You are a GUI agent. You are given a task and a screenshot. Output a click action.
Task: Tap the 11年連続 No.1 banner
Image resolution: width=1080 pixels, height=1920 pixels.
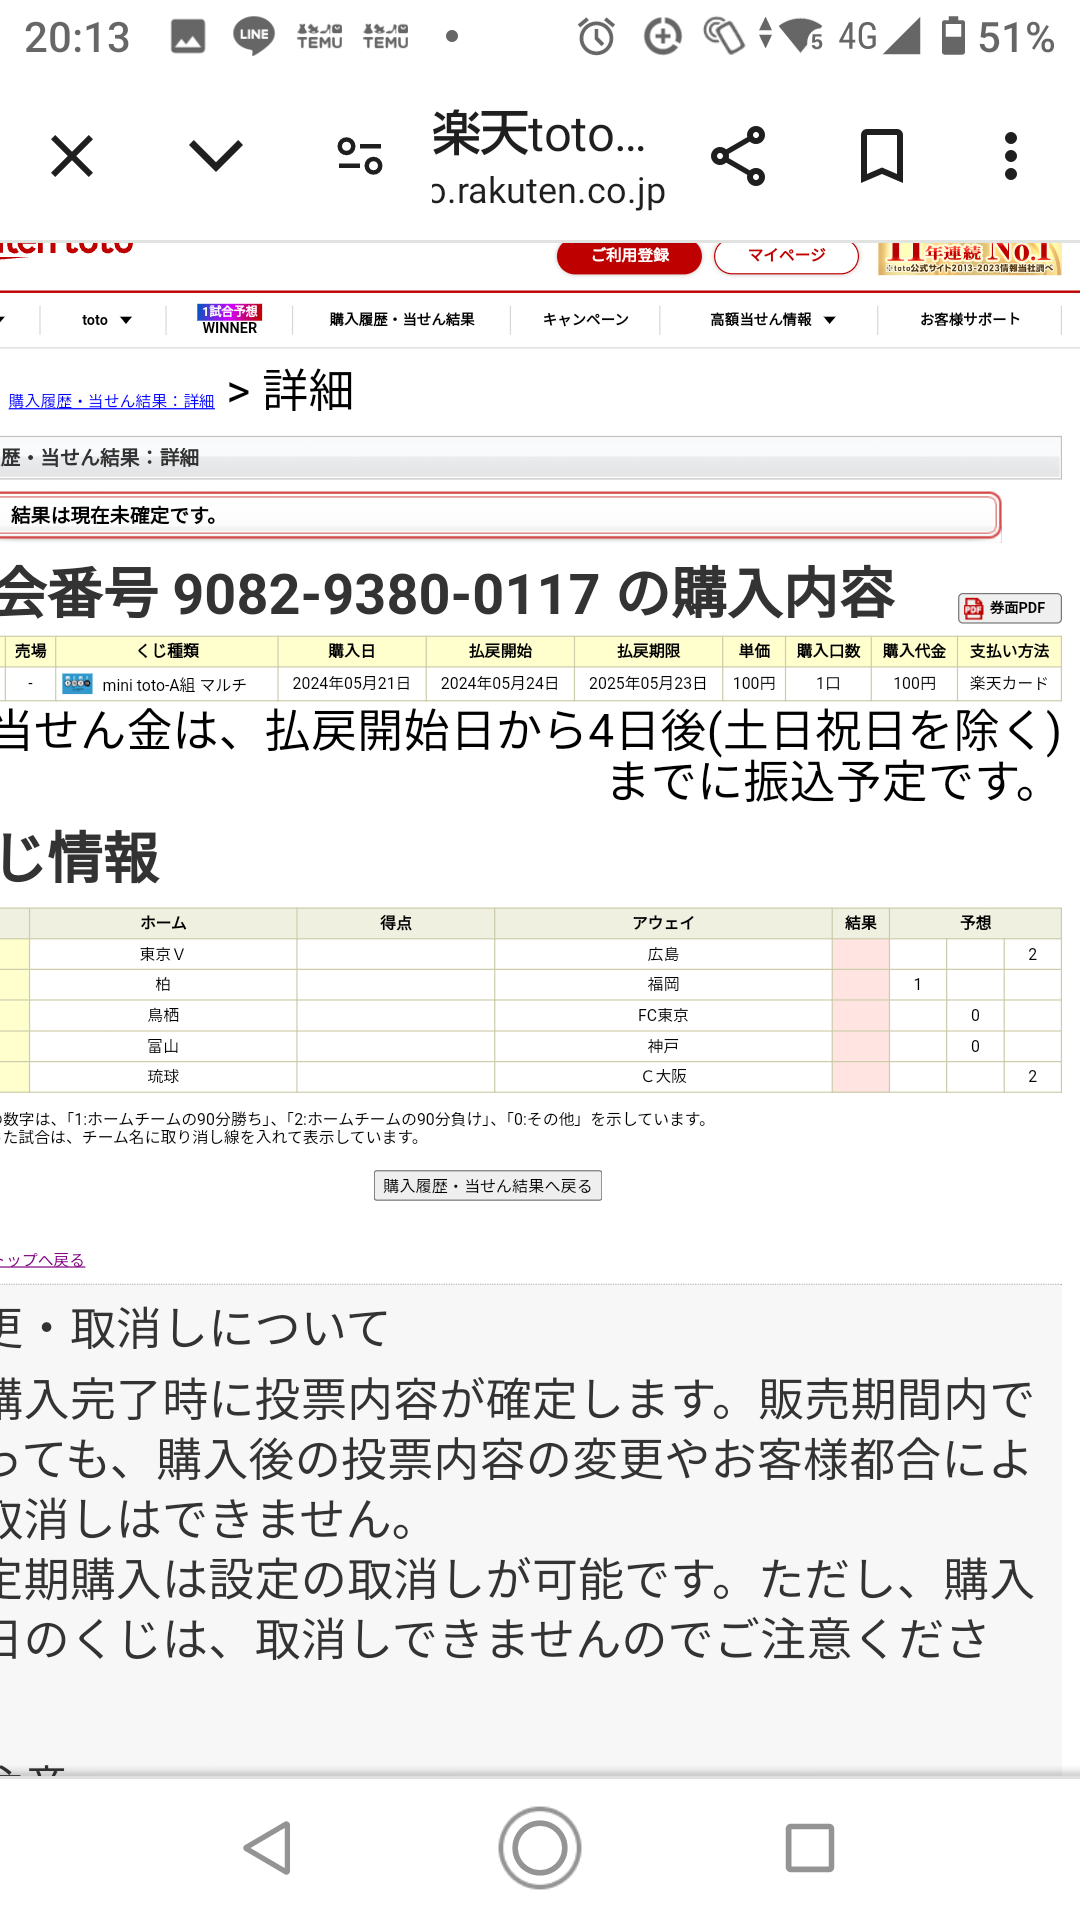click(969, 258)
